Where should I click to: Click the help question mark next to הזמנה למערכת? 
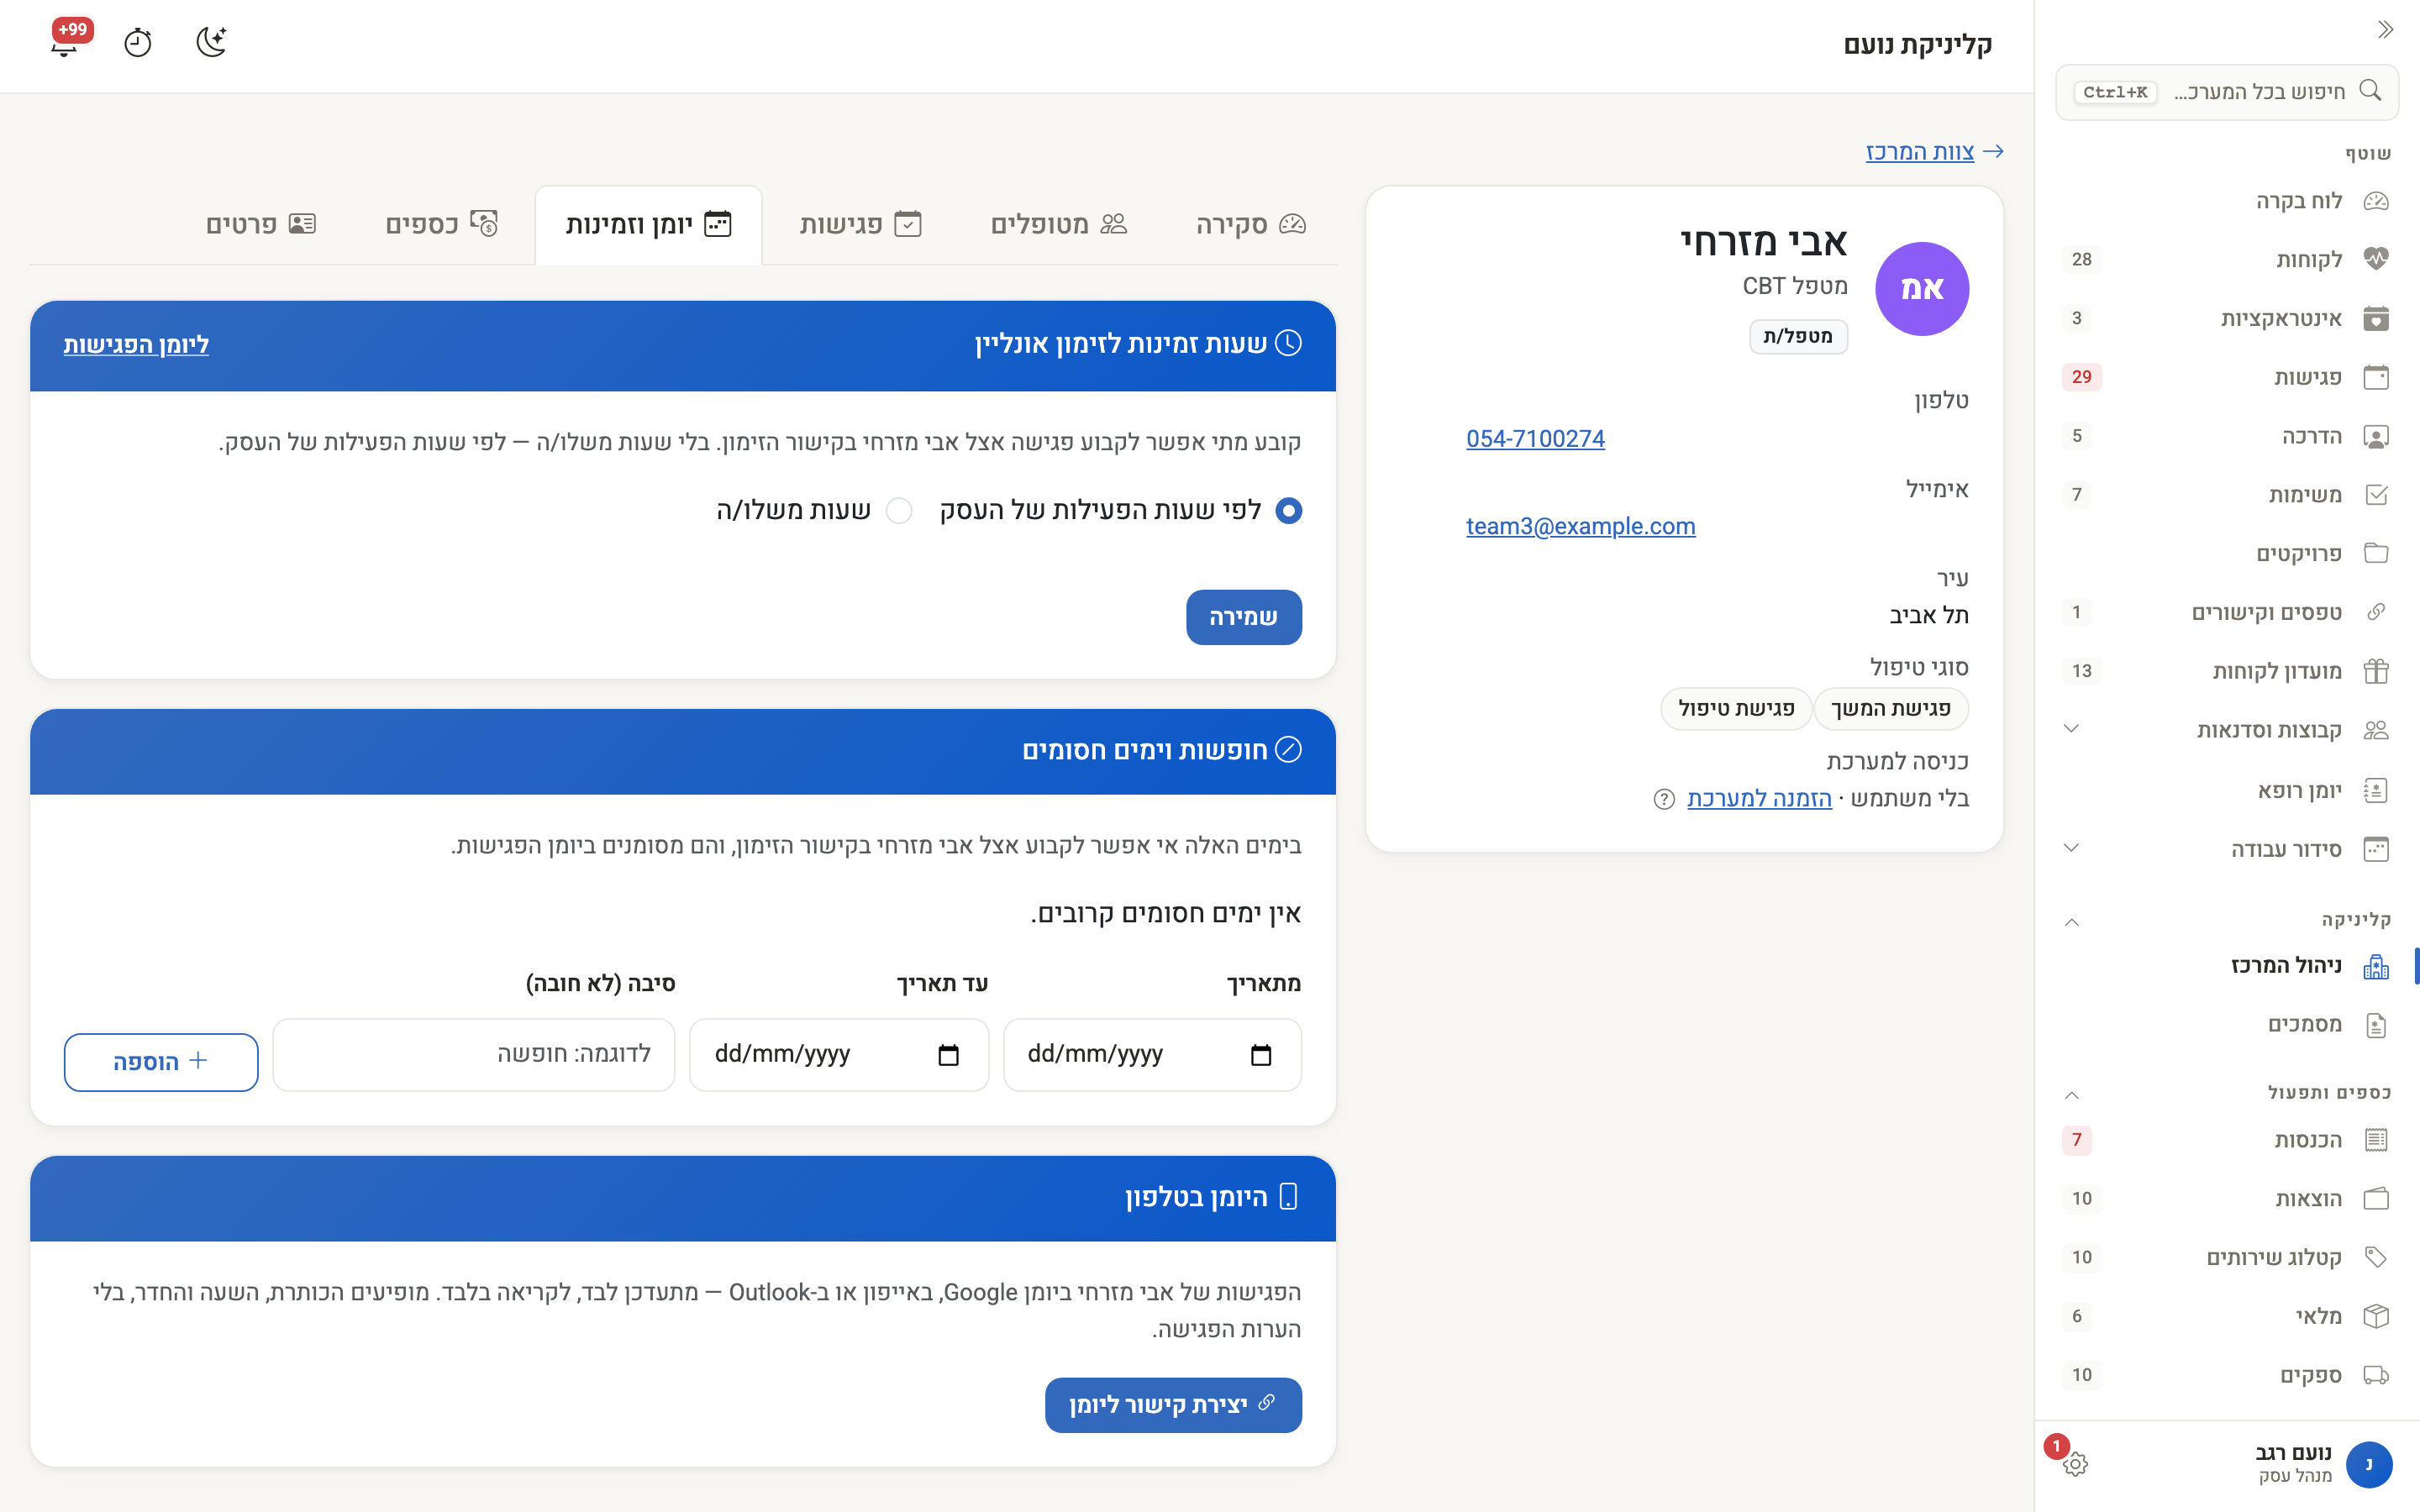[1664, 799]
